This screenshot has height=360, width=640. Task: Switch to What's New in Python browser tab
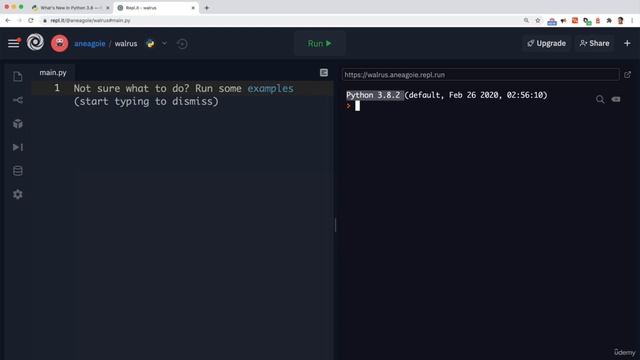pos(71,8)
